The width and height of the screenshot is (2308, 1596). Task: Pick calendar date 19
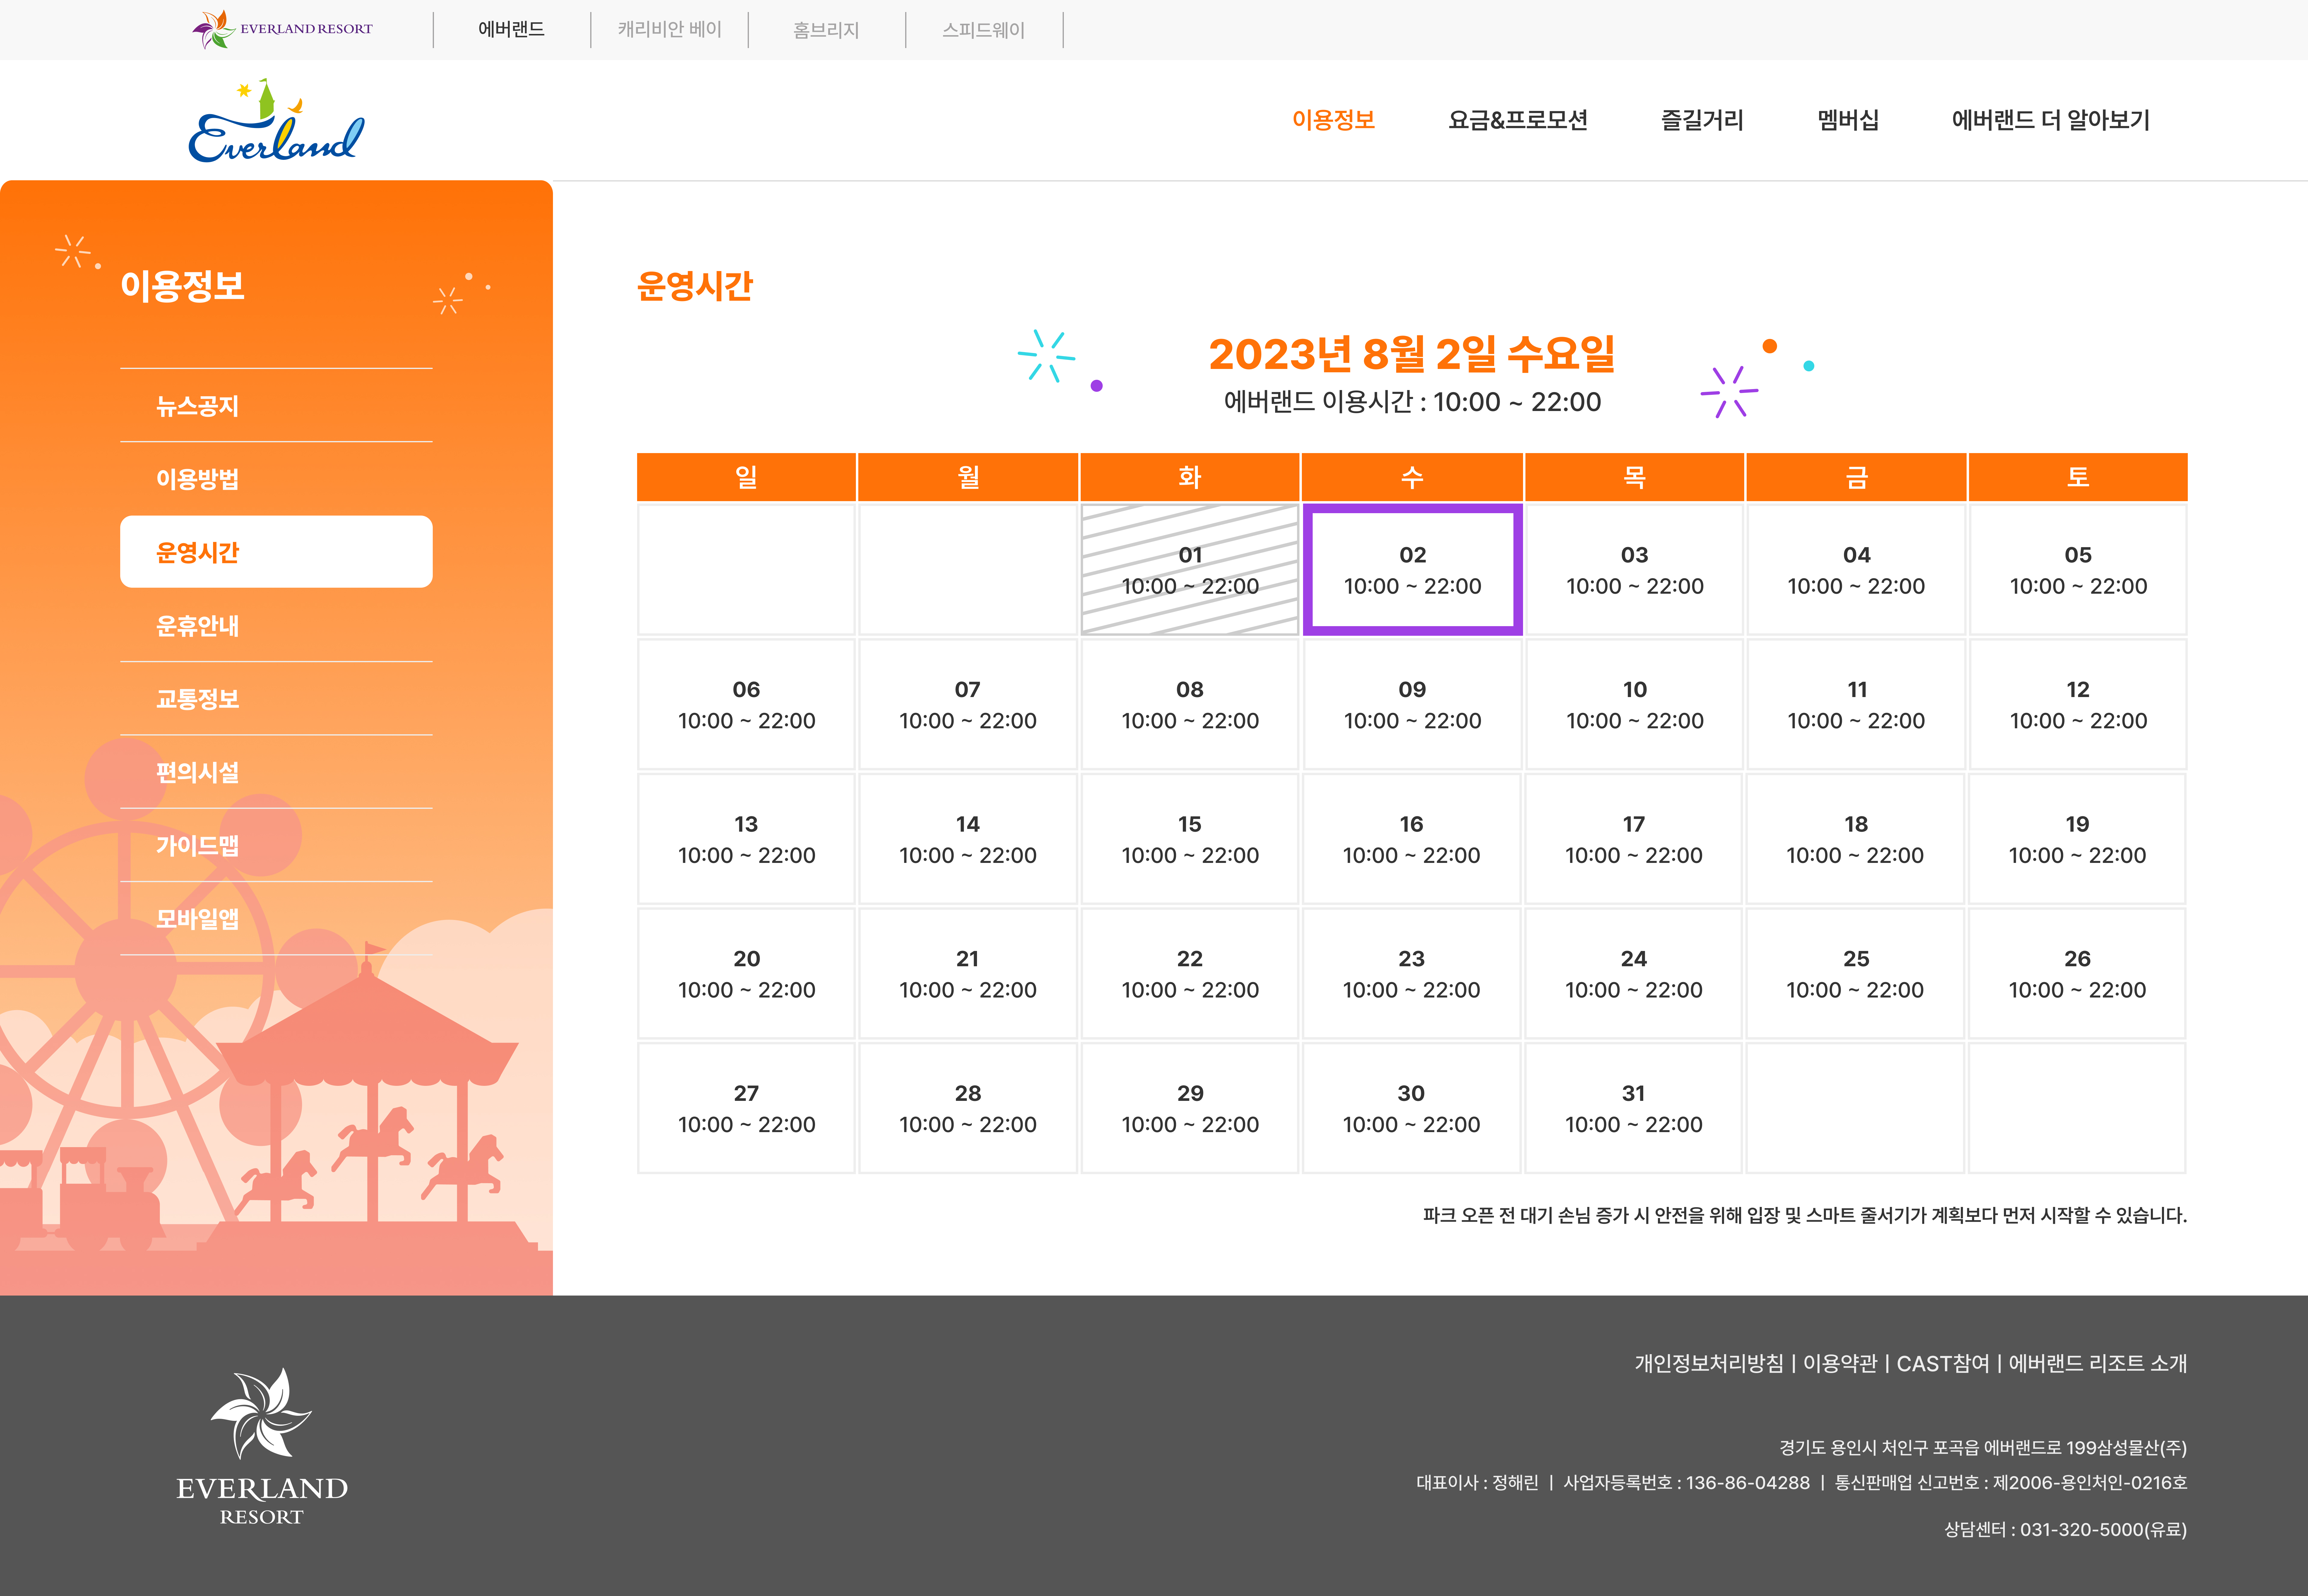2078,839
